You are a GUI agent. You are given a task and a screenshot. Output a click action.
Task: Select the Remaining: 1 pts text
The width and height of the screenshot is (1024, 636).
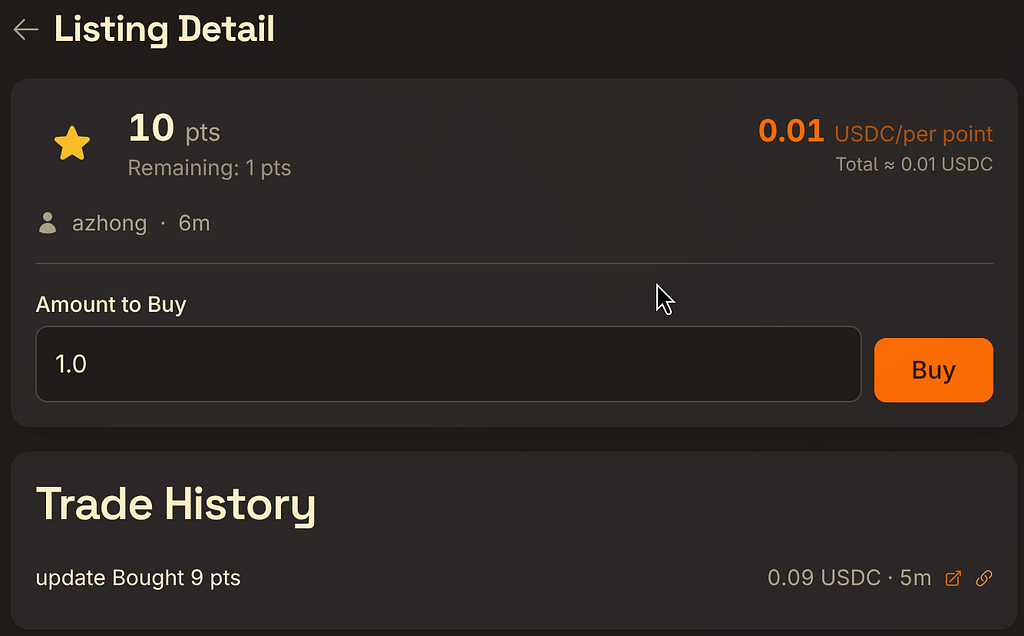coord(209,168)
